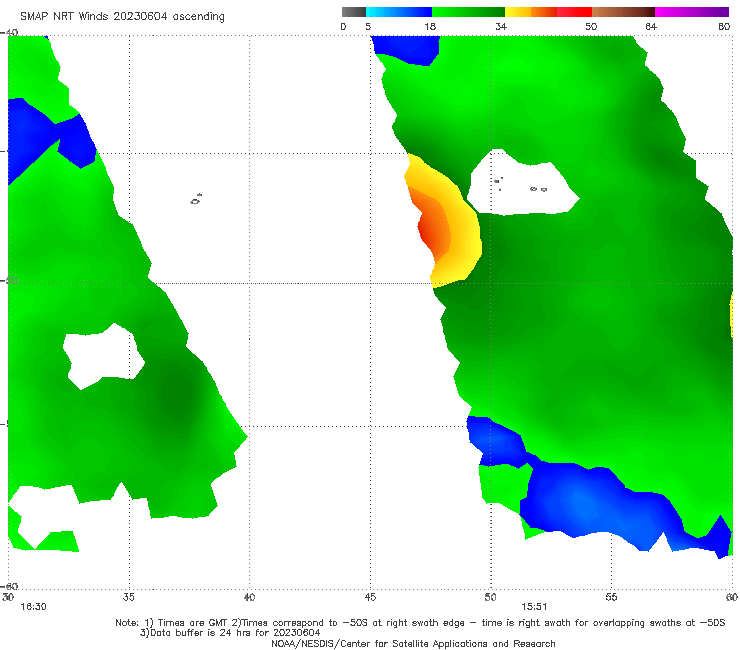Click the note line starting "Note: 1) Times are GMT"
The image size is (740, 650).
[x=420, y=623]
